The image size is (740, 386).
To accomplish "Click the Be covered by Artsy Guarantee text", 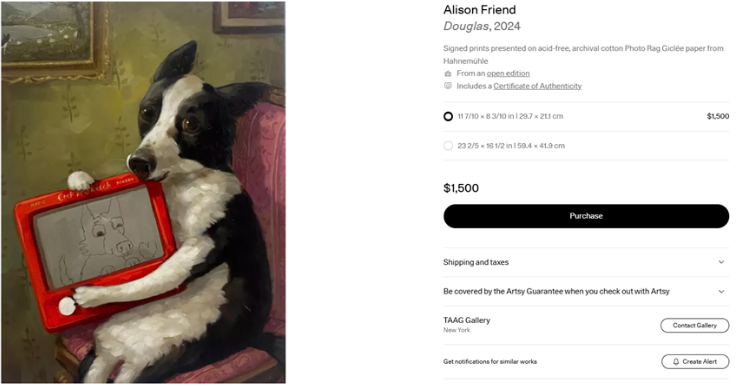I will [x=556, y=292].
